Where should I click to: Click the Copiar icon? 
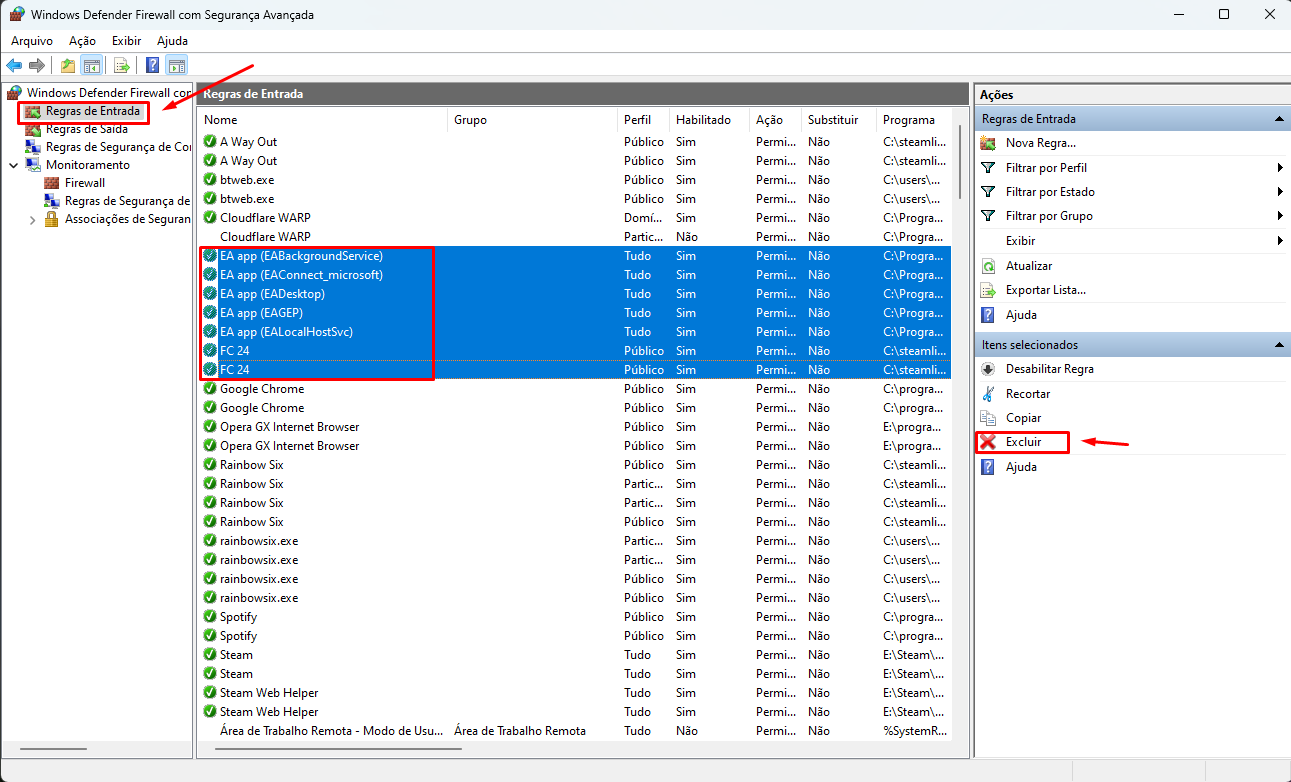(988, 418)
